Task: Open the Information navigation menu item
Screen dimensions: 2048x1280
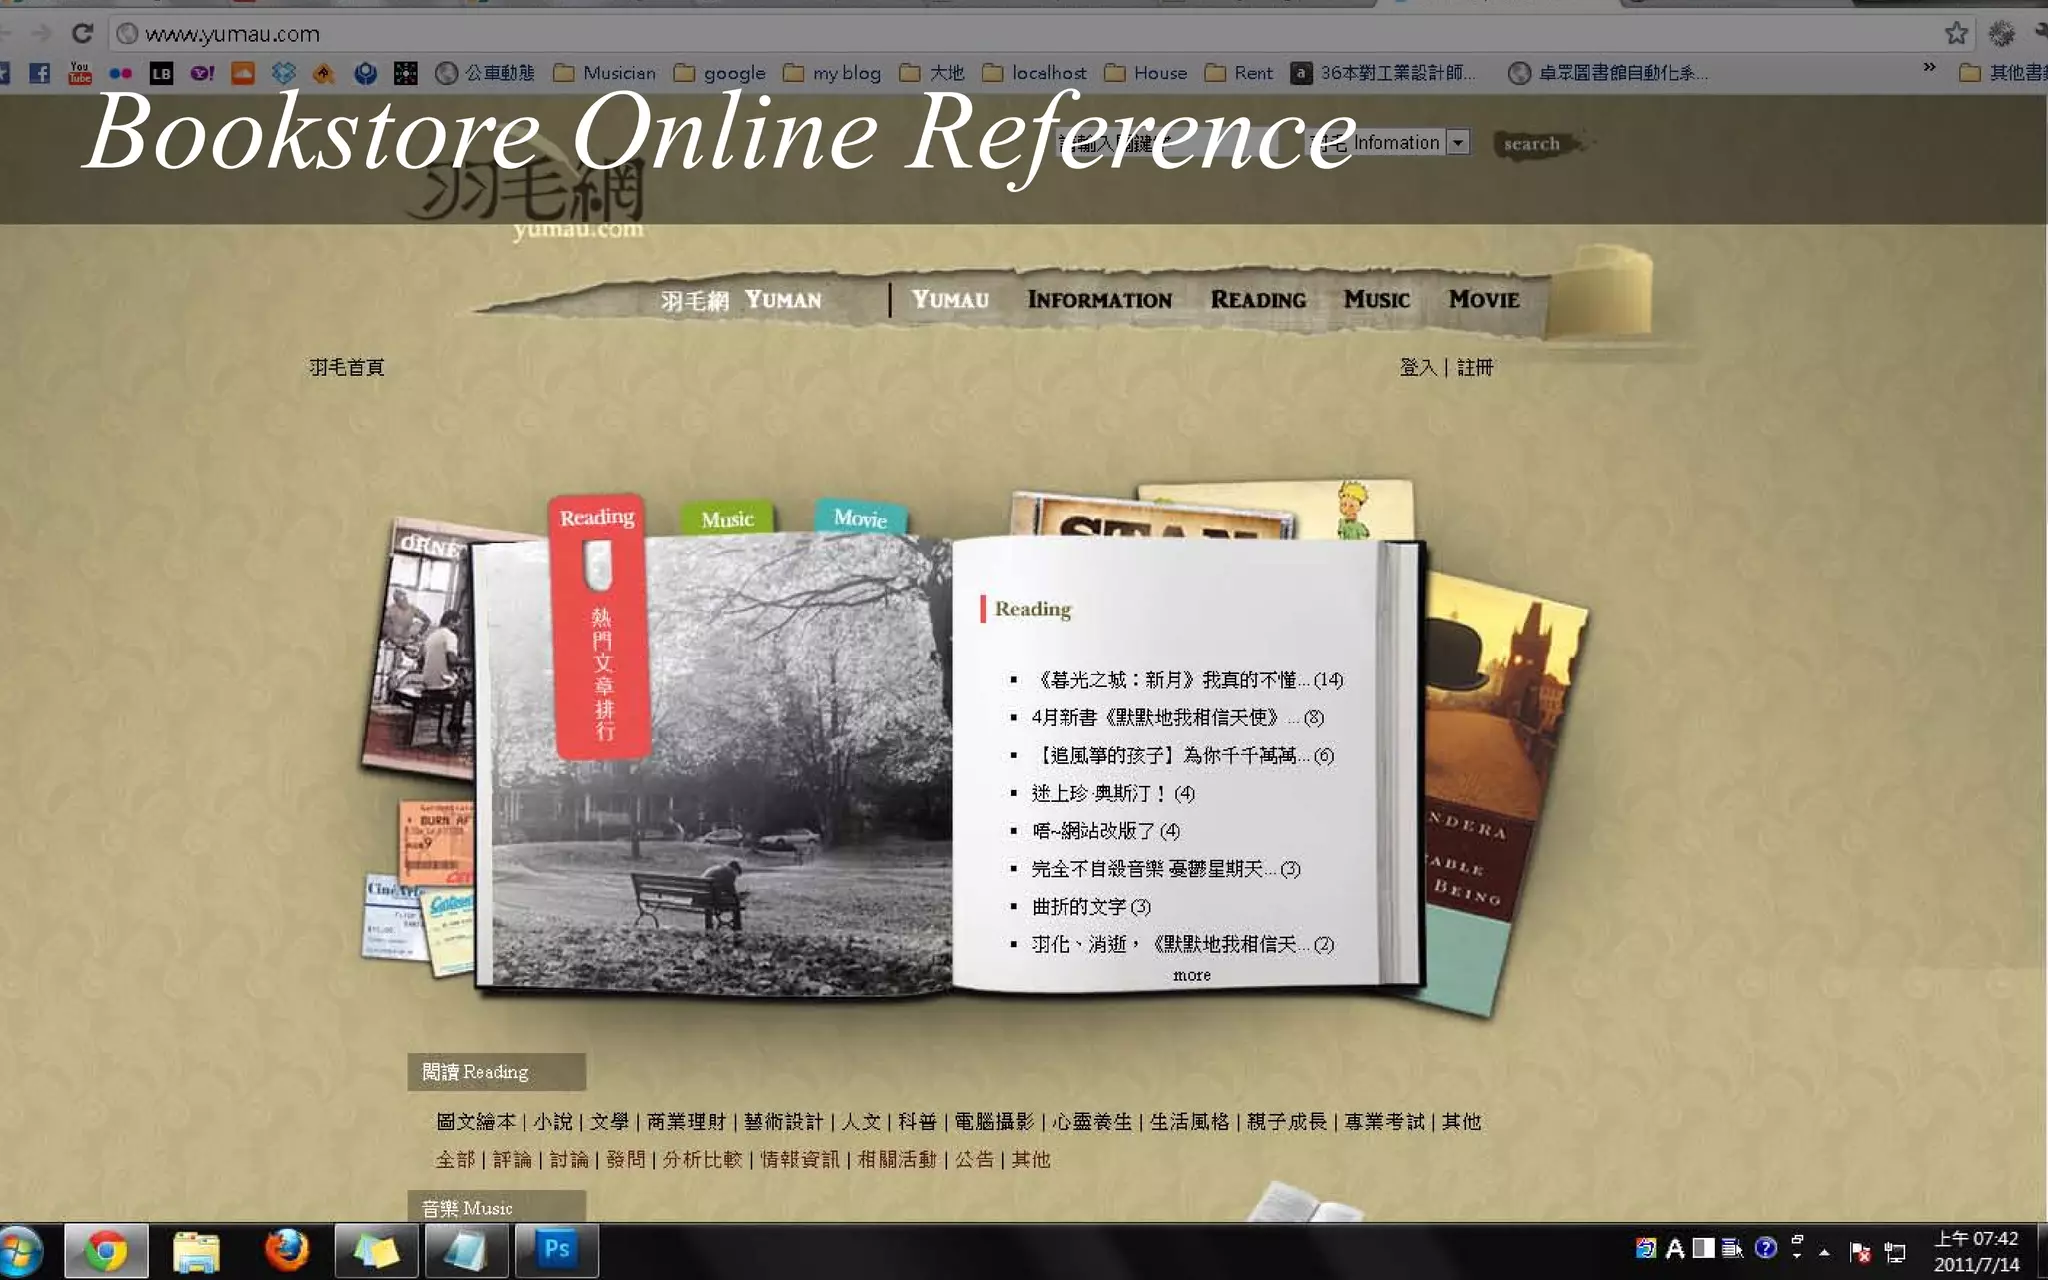Action: tap(1099, 300)
